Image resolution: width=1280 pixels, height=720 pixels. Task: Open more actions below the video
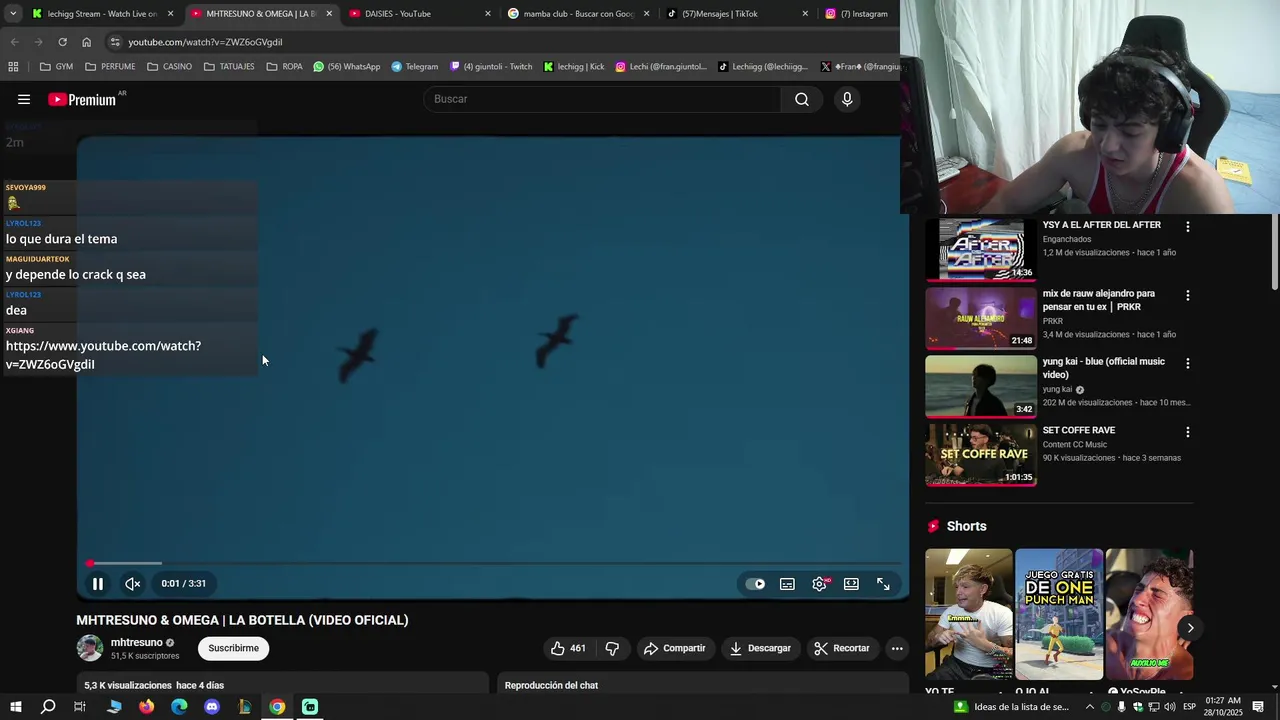point(897,648)
